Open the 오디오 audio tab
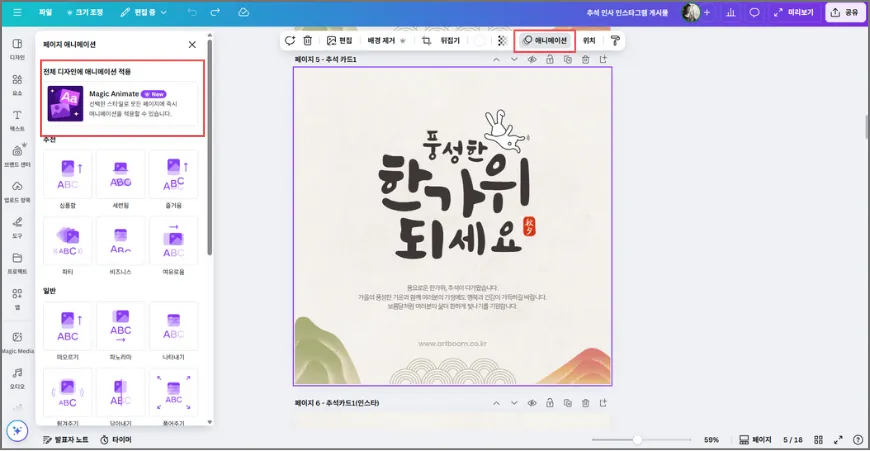Screen dimensions: 870x451 pos(17,378)
